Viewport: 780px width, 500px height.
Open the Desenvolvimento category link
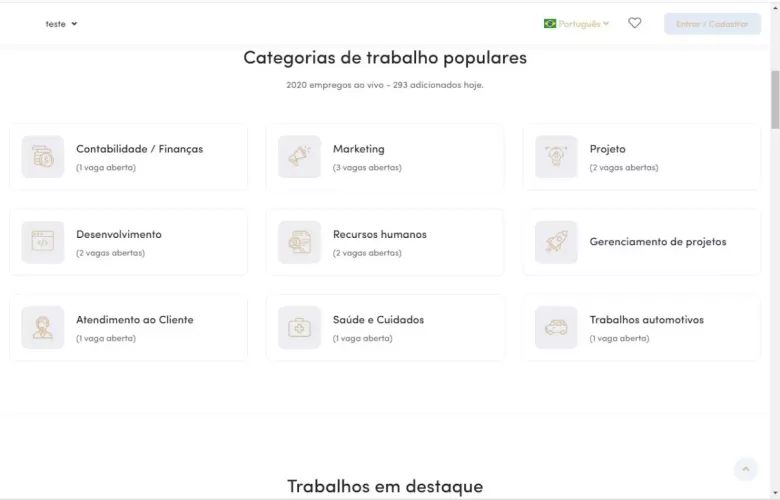pyautogui.click(x=118, y=234)
